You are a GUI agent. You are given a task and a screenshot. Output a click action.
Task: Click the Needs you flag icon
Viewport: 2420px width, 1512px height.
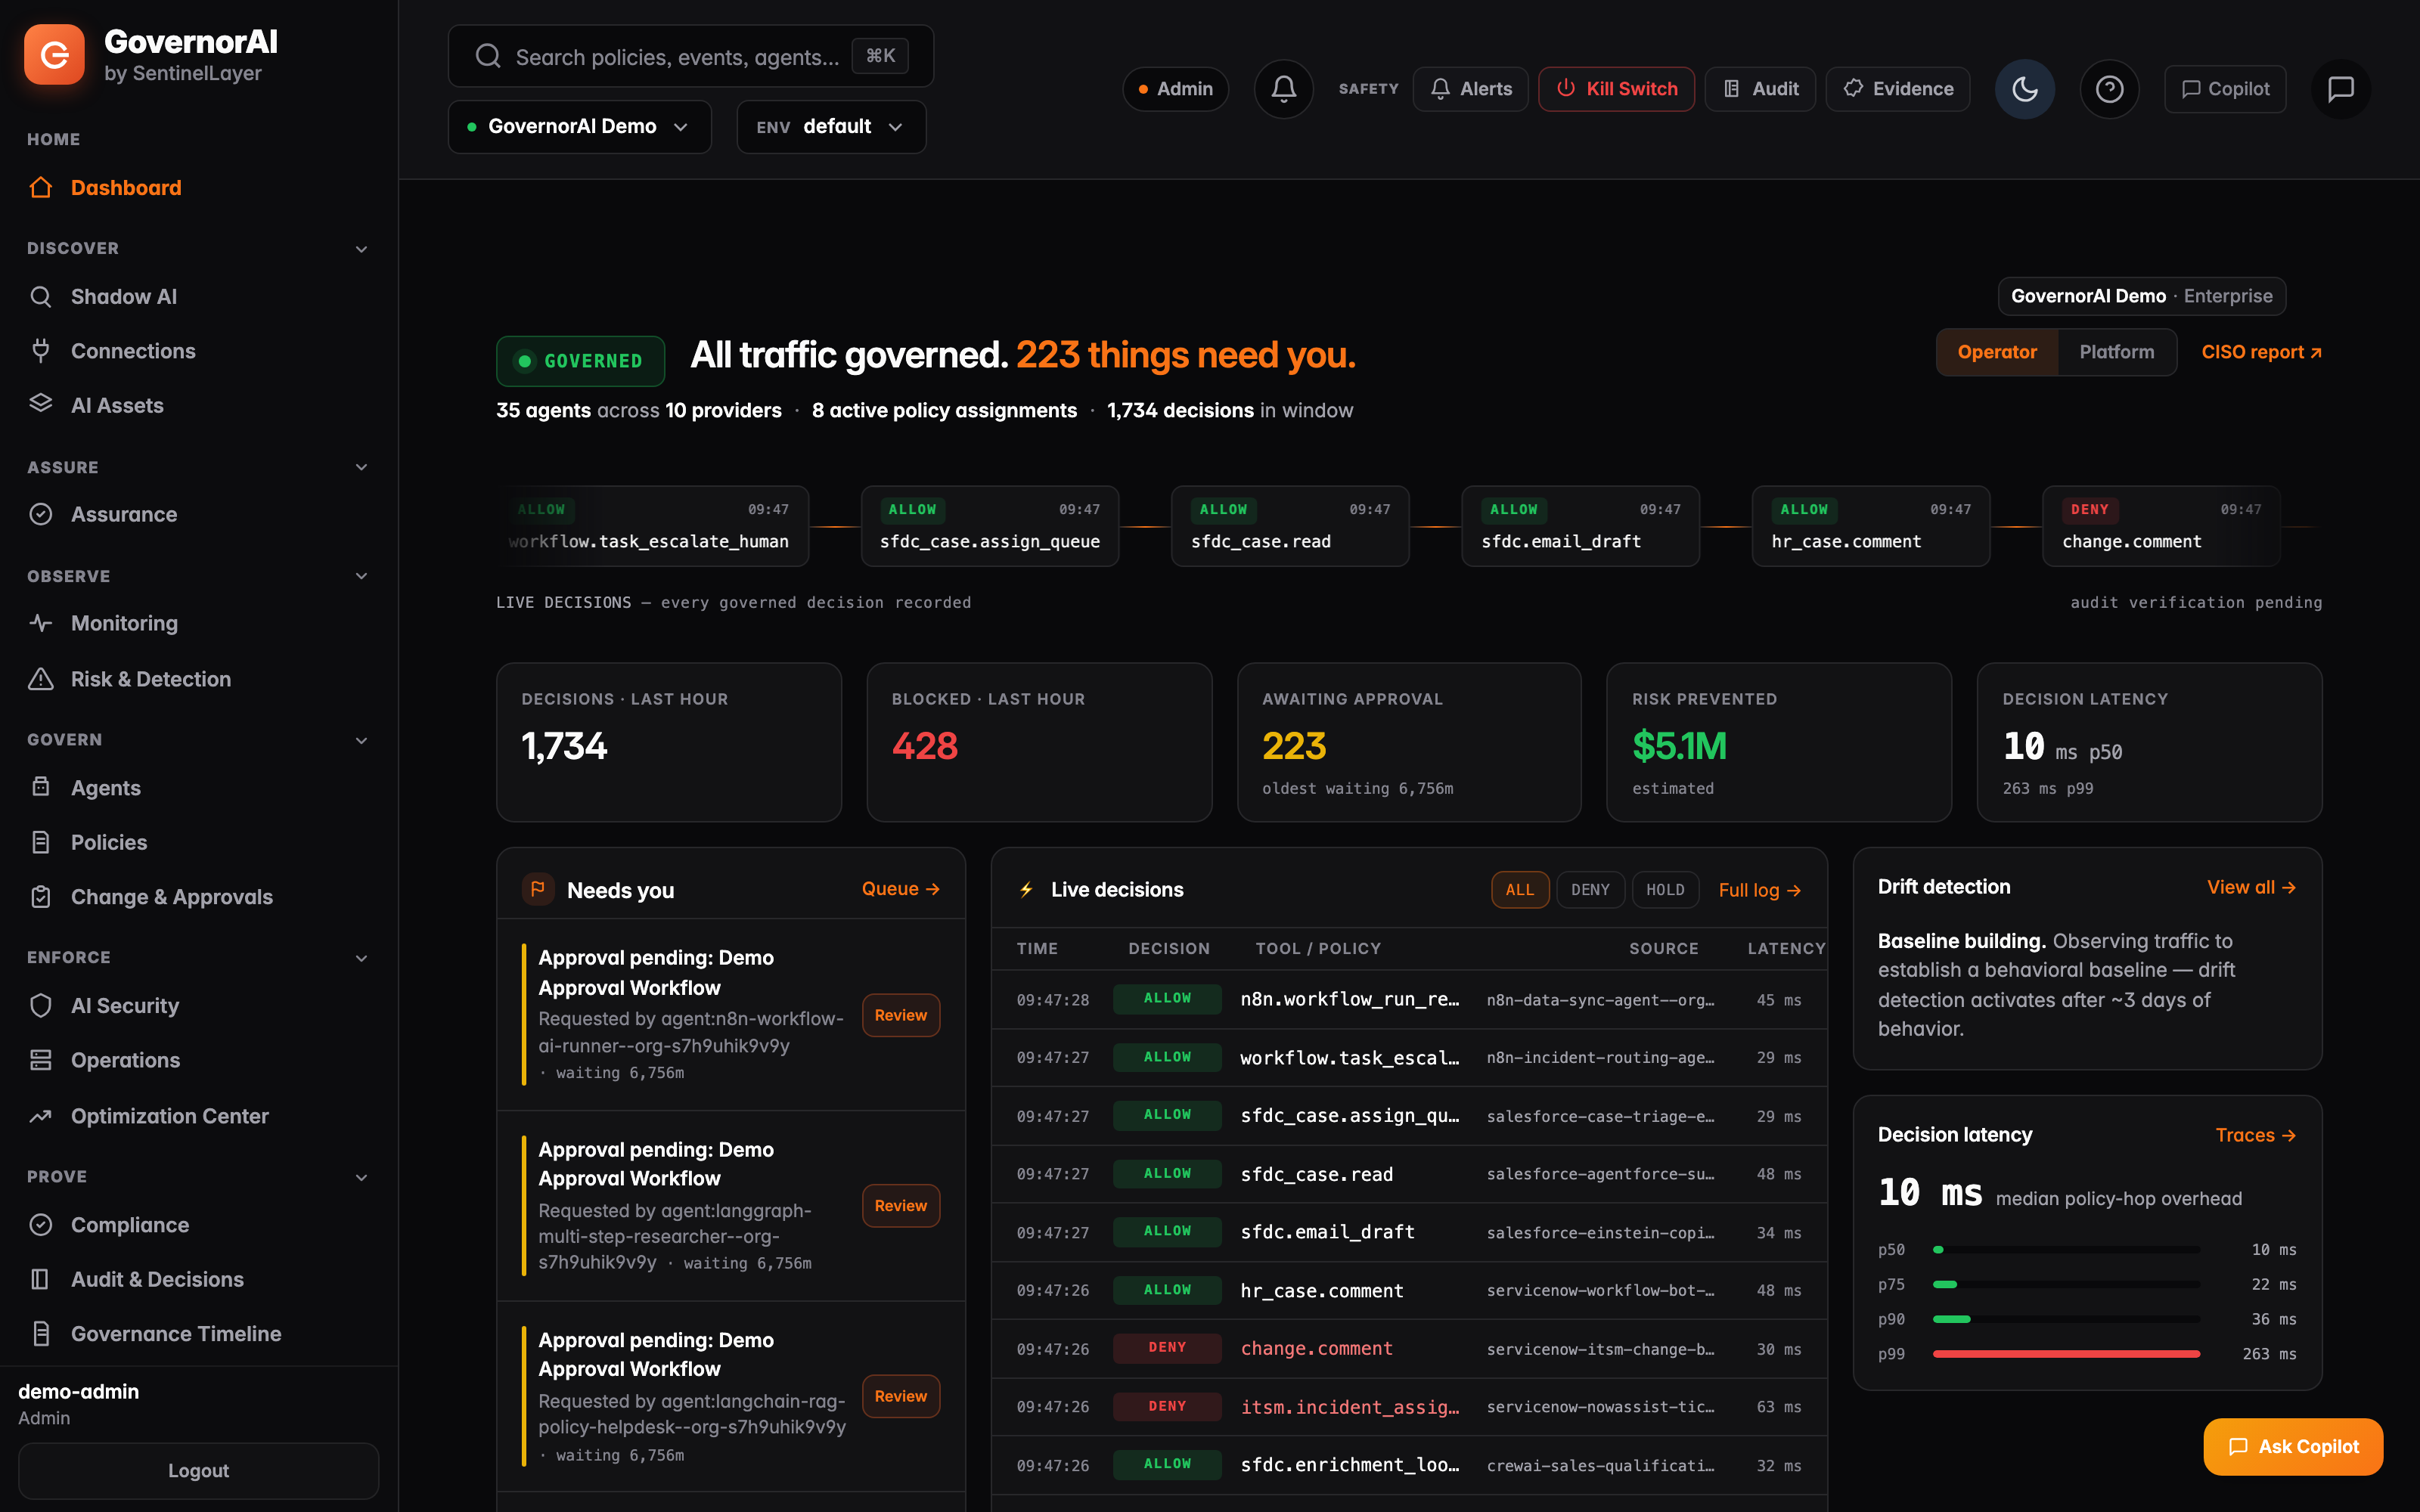(x=538, y=889)
